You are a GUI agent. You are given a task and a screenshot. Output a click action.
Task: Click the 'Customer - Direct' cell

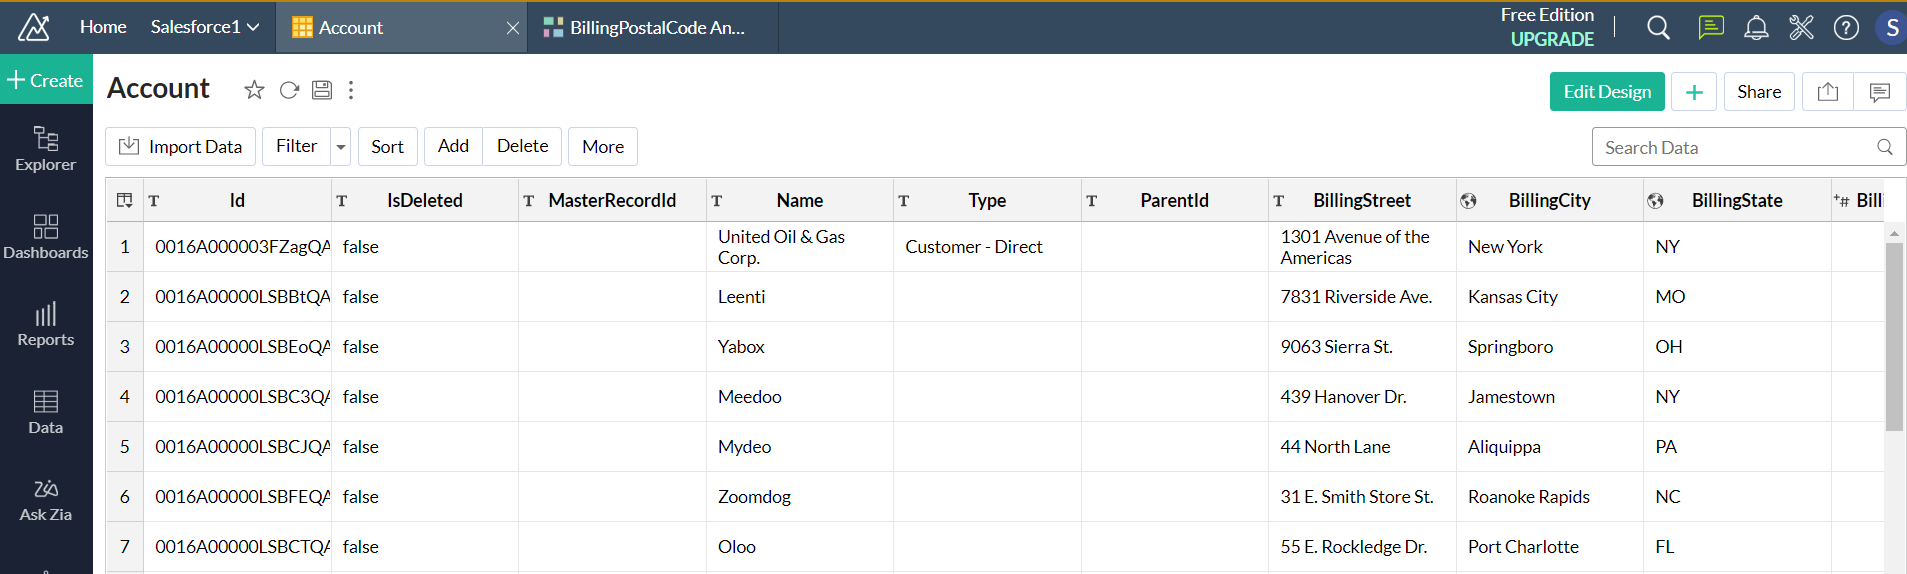point(987,247)
